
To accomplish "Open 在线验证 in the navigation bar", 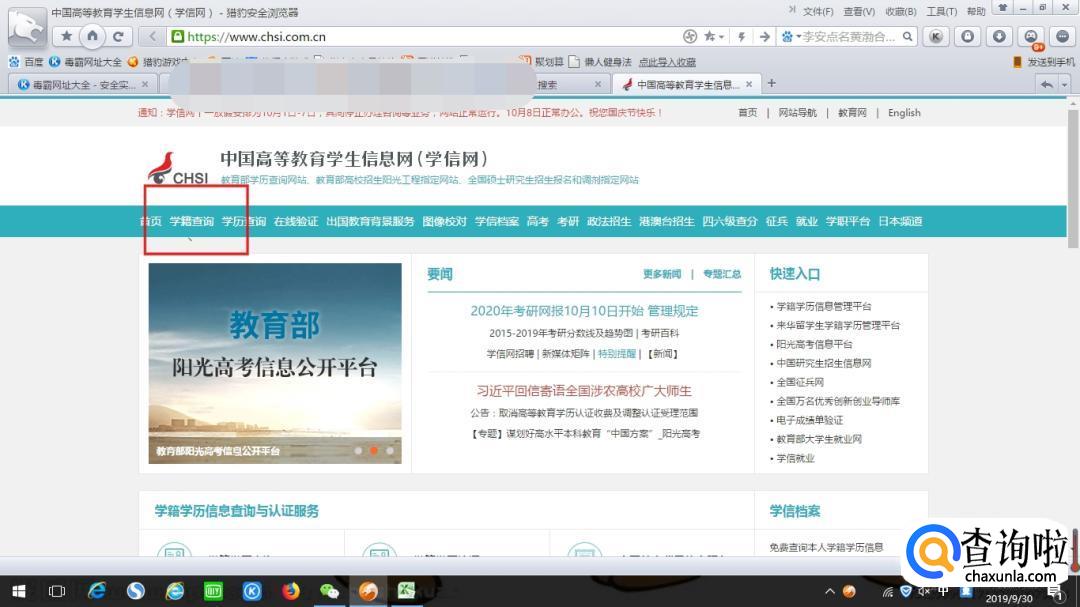I will [296, 221].
